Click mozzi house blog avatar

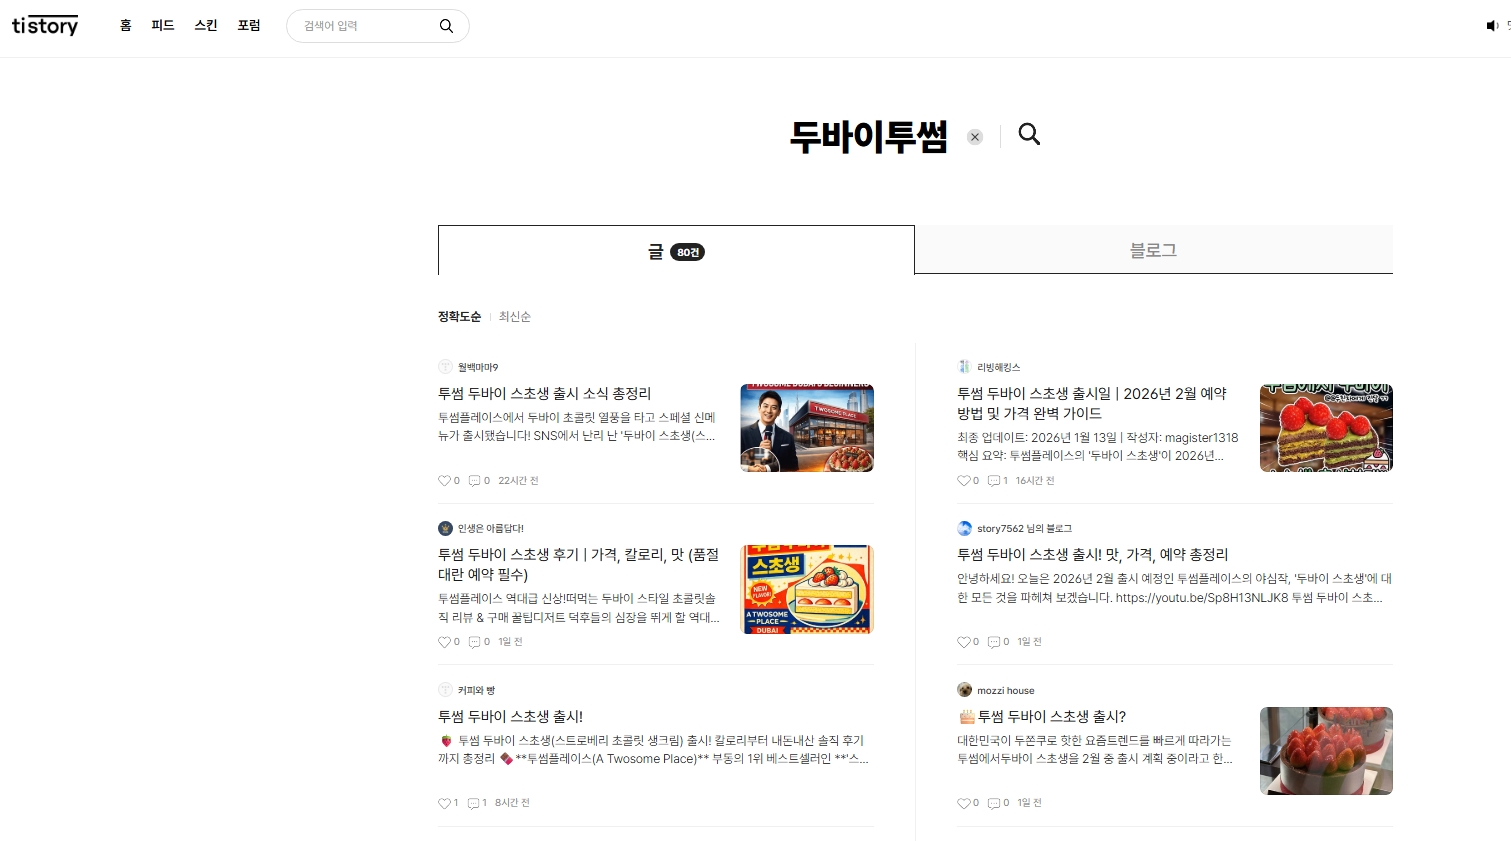click(964, 690)
